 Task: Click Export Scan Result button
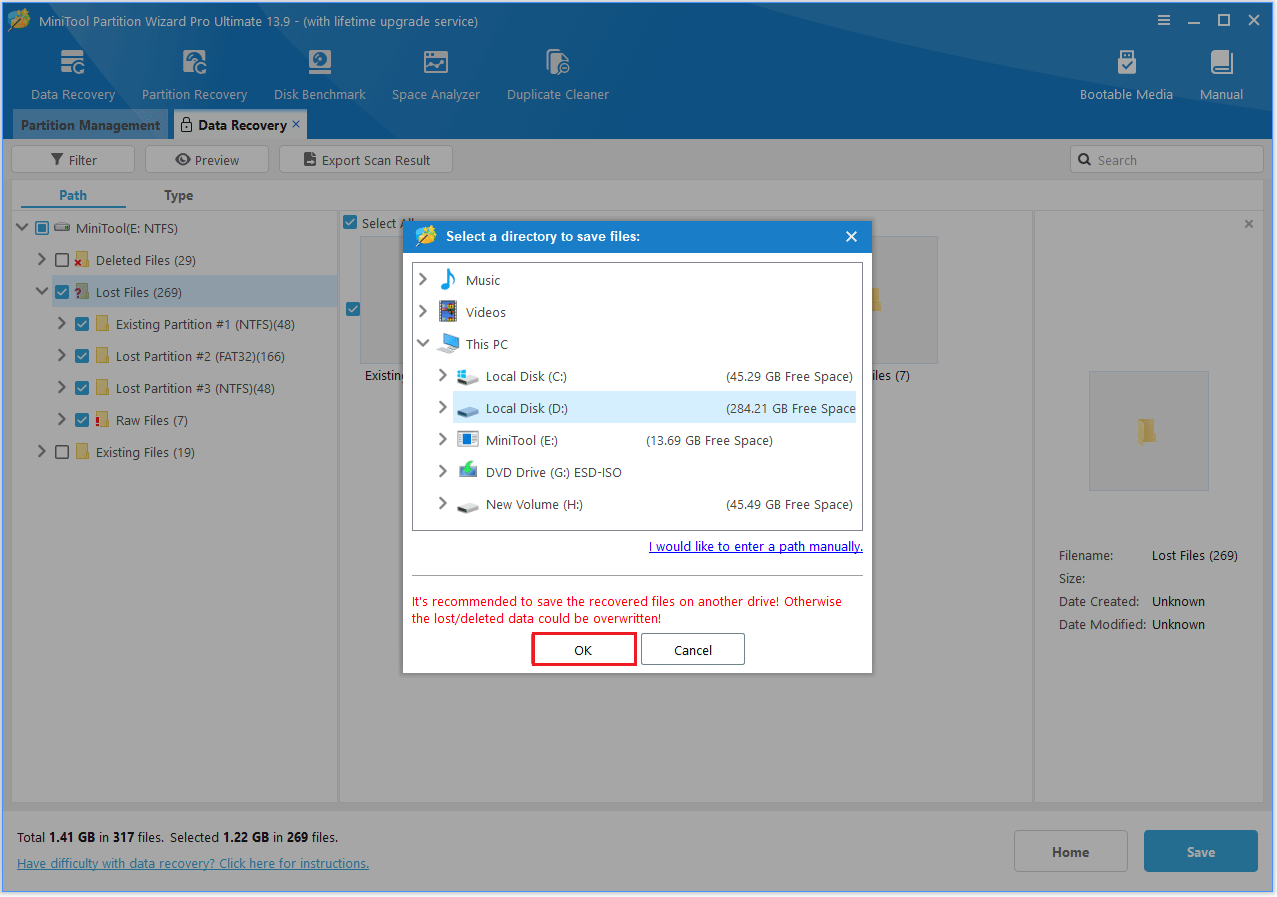click(366, 160)
